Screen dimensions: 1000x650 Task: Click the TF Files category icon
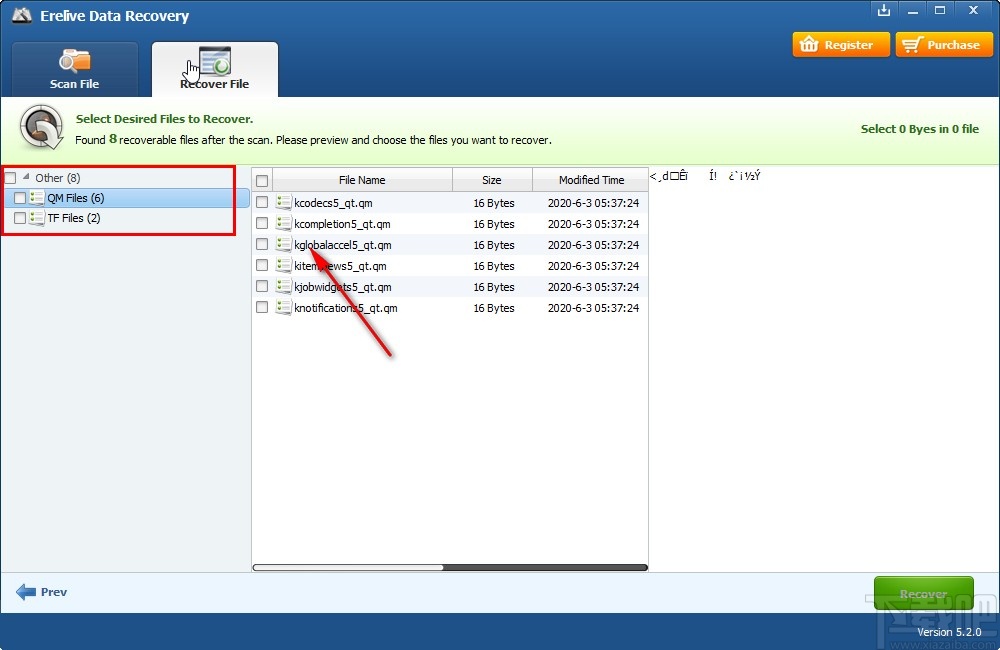[x=37, y=218]
